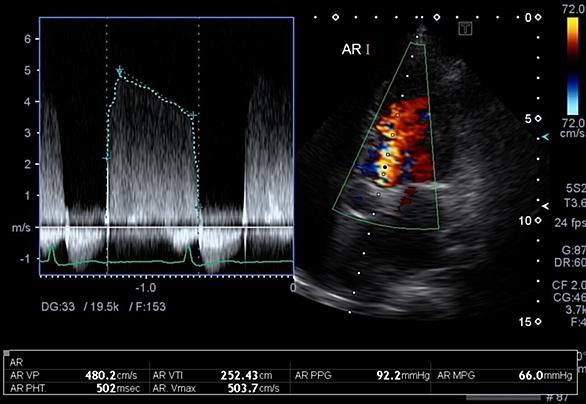Image resolution: width=586 pixels, height=404 pixels.
Task: Click the color Doppler velocity scale bar
Action: pos(572,66)
